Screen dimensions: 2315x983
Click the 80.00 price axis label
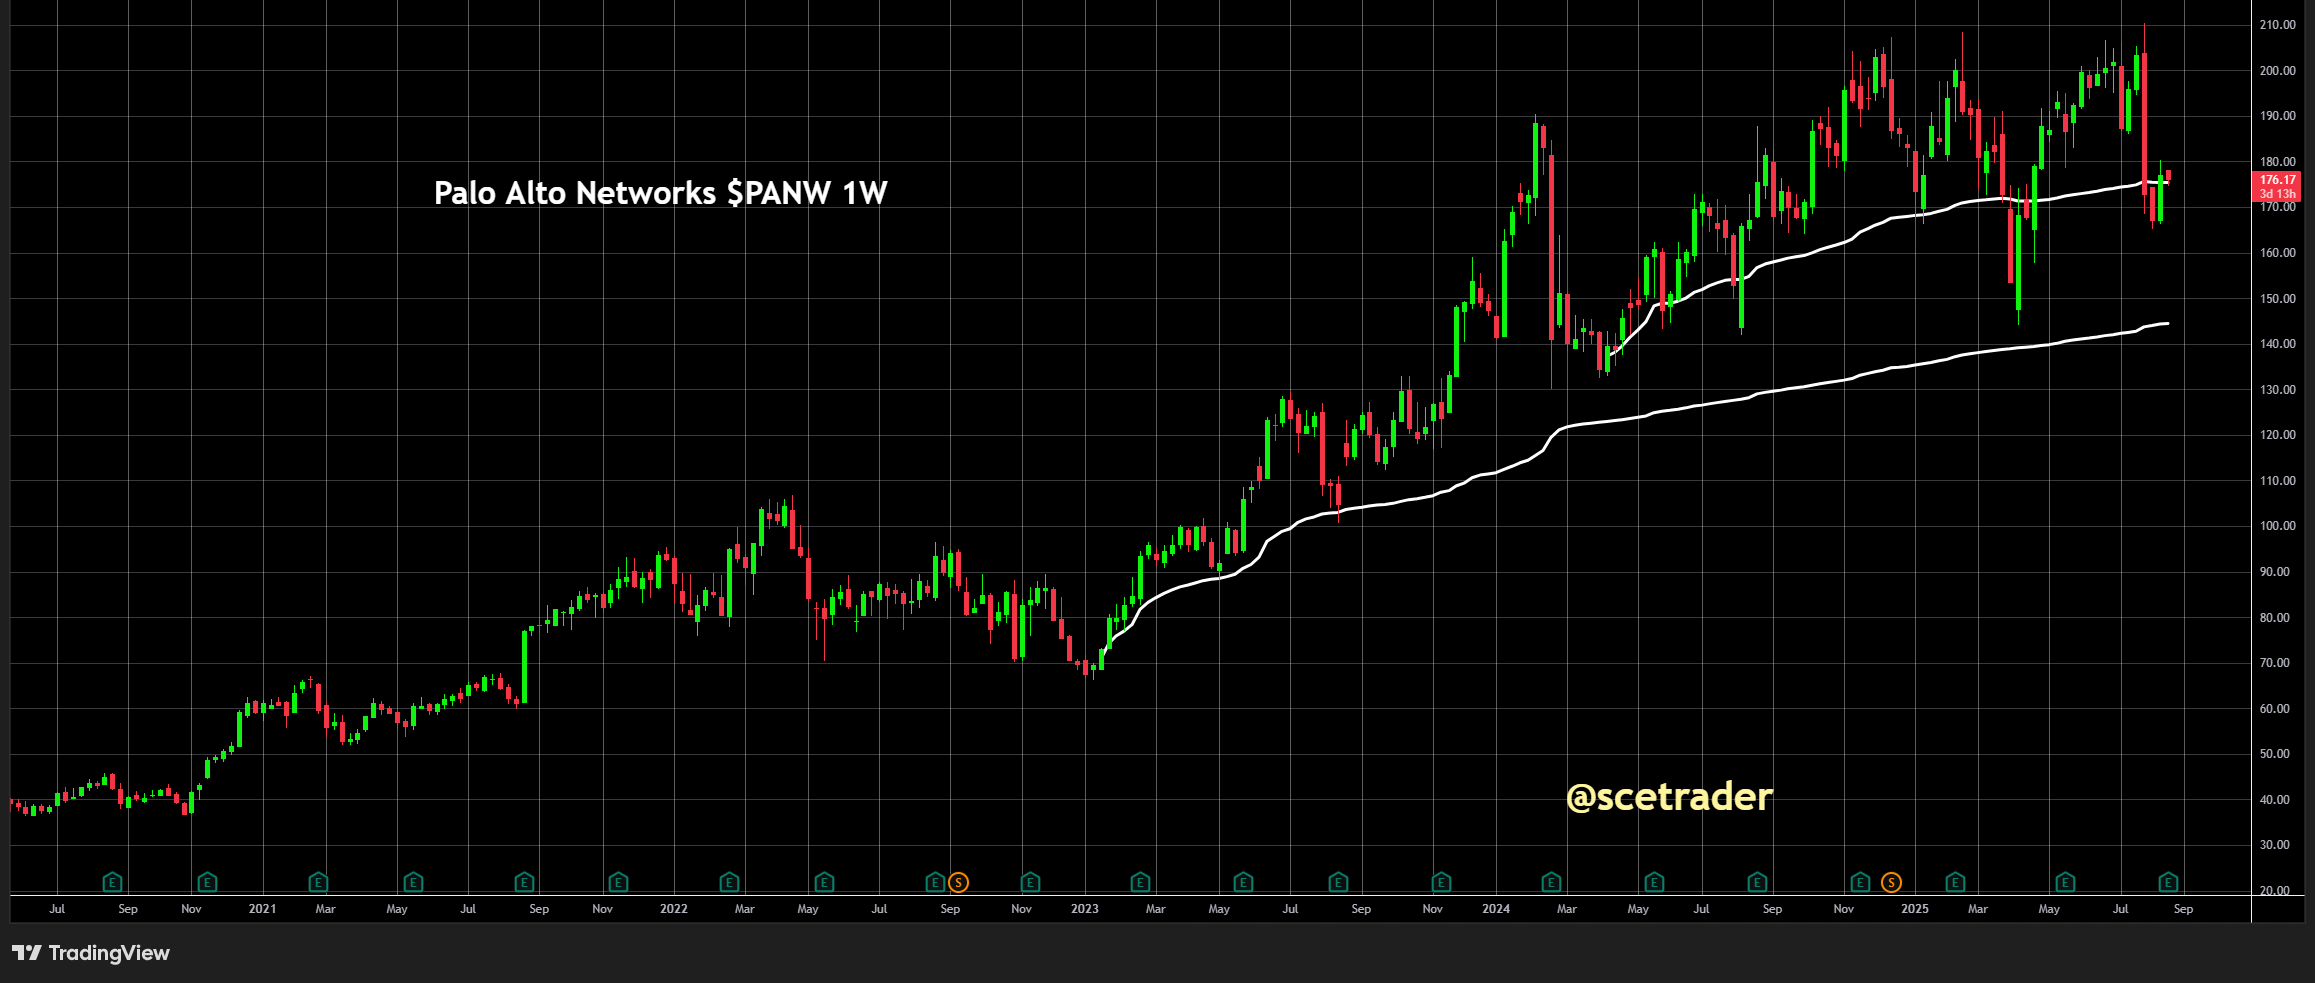2275,618
